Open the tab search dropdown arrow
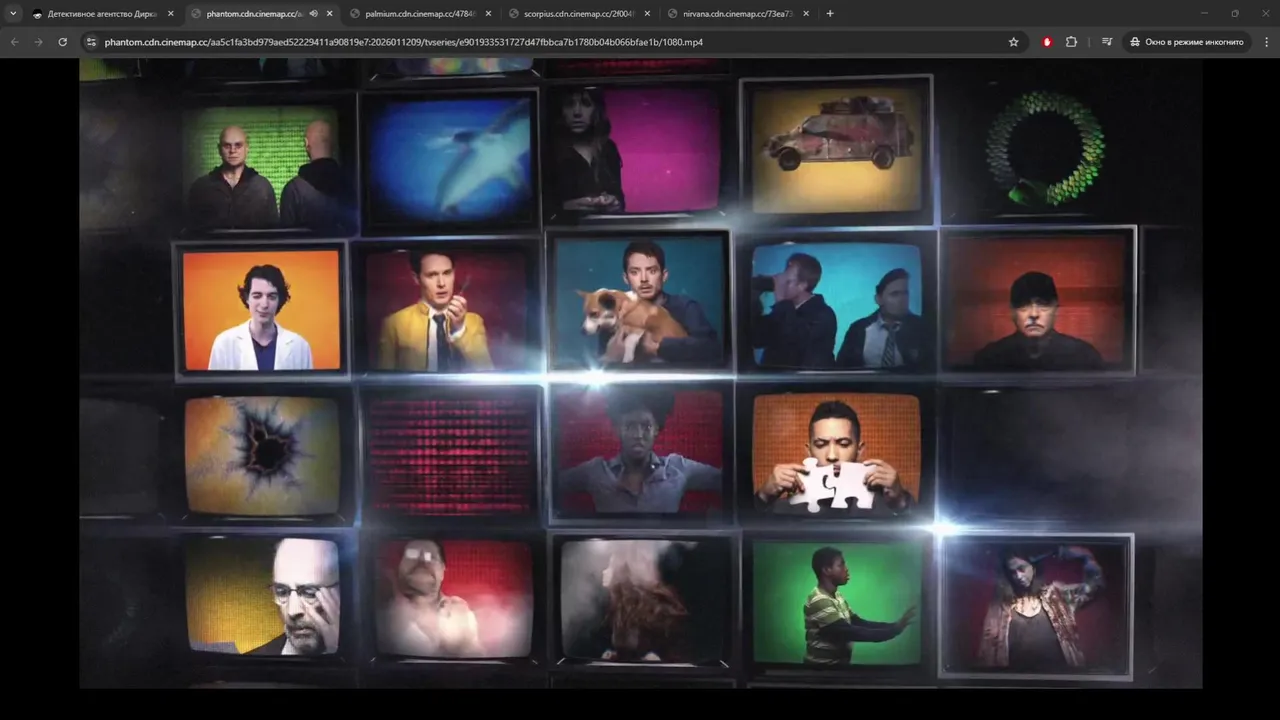The height and width of the screenshot is (720, 1280). tap(13, 14)
